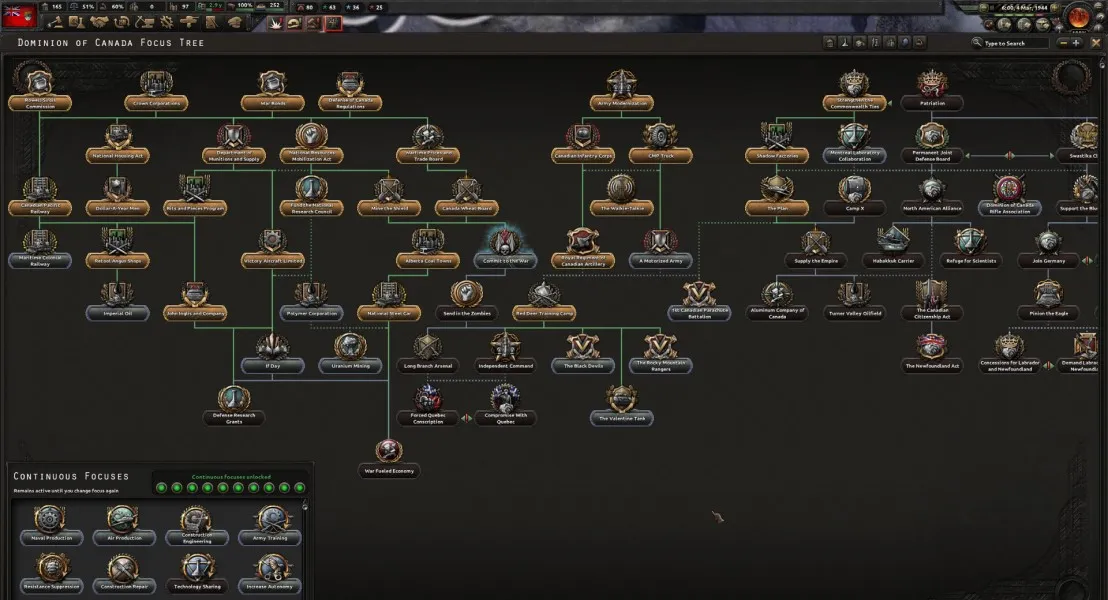This screenshot has width=1108, height=600.
Task: Select the Shadow Factories focus icon
Action: click(777, 136)
